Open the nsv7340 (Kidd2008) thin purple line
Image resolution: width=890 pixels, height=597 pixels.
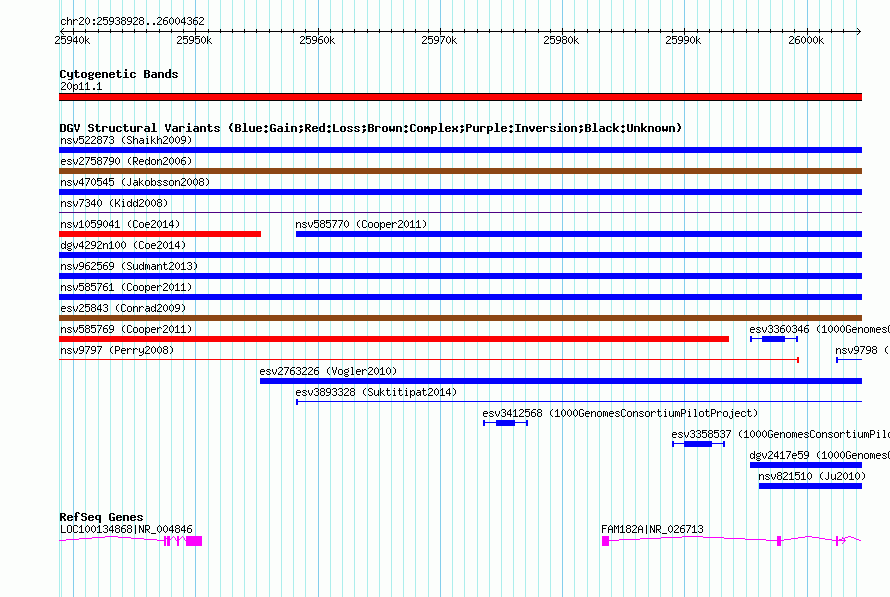(x=460, y=212)
